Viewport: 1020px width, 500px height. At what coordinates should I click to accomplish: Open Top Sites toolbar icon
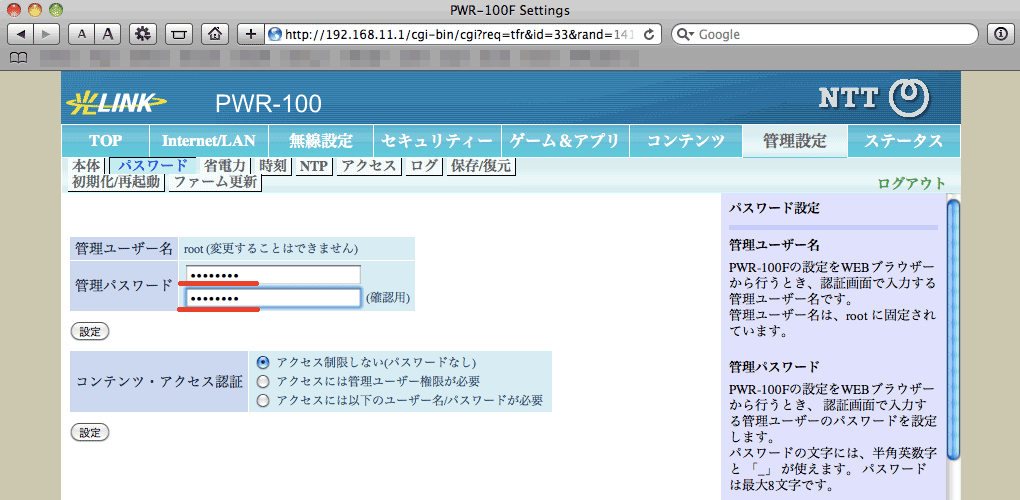tap(179, 33)
